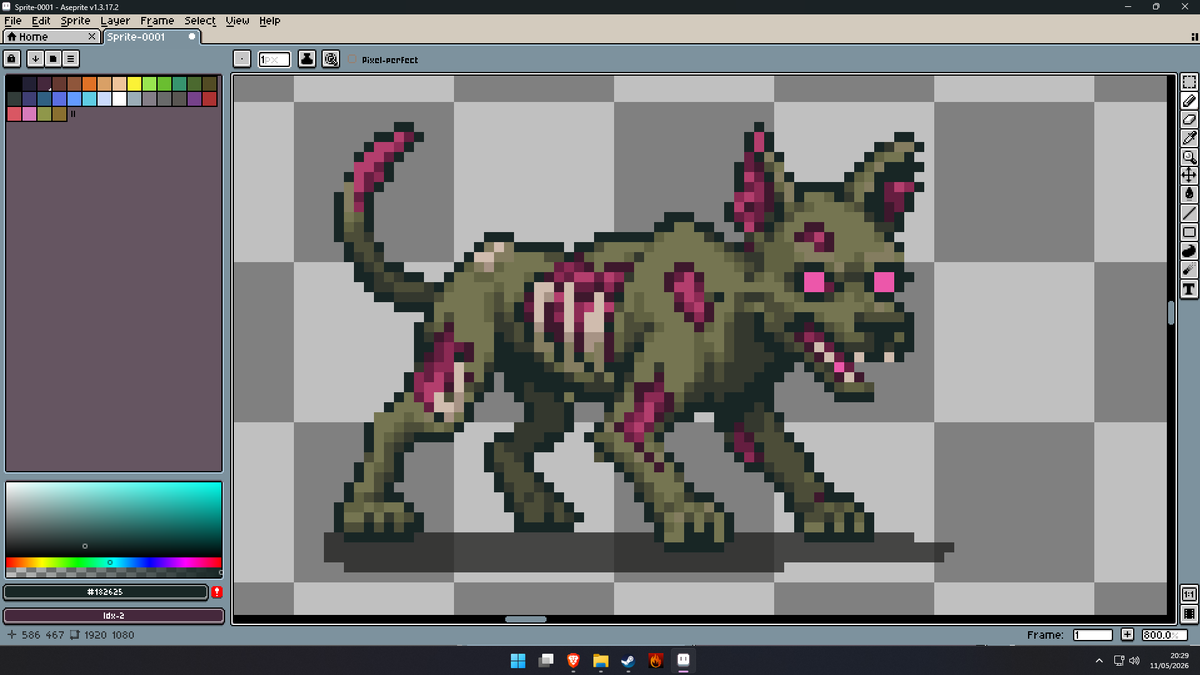Open File Explorer from the taskbar
Image resolution: width=1200 pixels, height=675 pixels.
[x=600, y=660]
